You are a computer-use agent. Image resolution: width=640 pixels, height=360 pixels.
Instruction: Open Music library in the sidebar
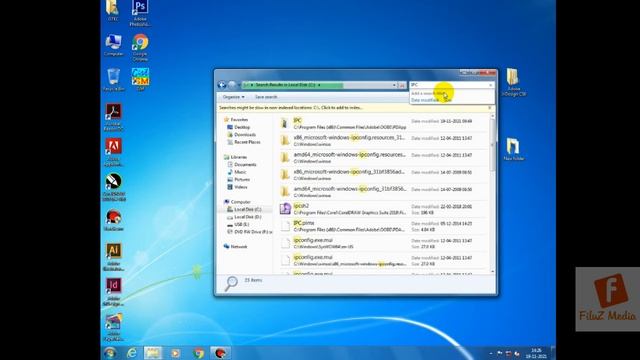click(x=237, y=172)
